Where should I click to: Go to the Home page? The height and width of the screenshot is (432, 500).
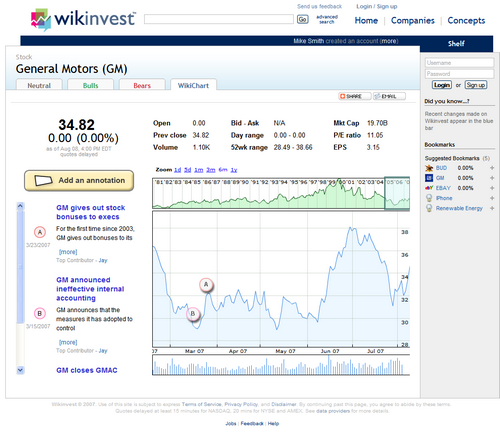[366, 21]
